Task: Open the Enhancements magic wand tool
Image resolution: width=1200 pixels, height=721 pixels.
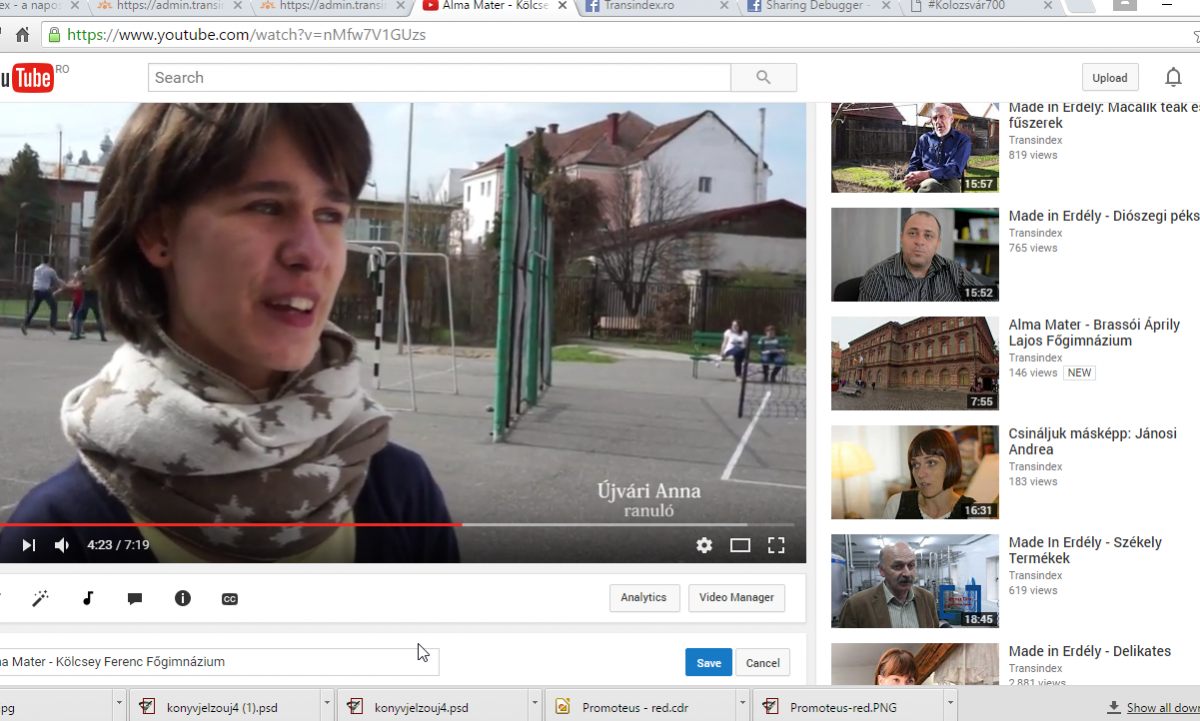Action: (x=41, y=598)
